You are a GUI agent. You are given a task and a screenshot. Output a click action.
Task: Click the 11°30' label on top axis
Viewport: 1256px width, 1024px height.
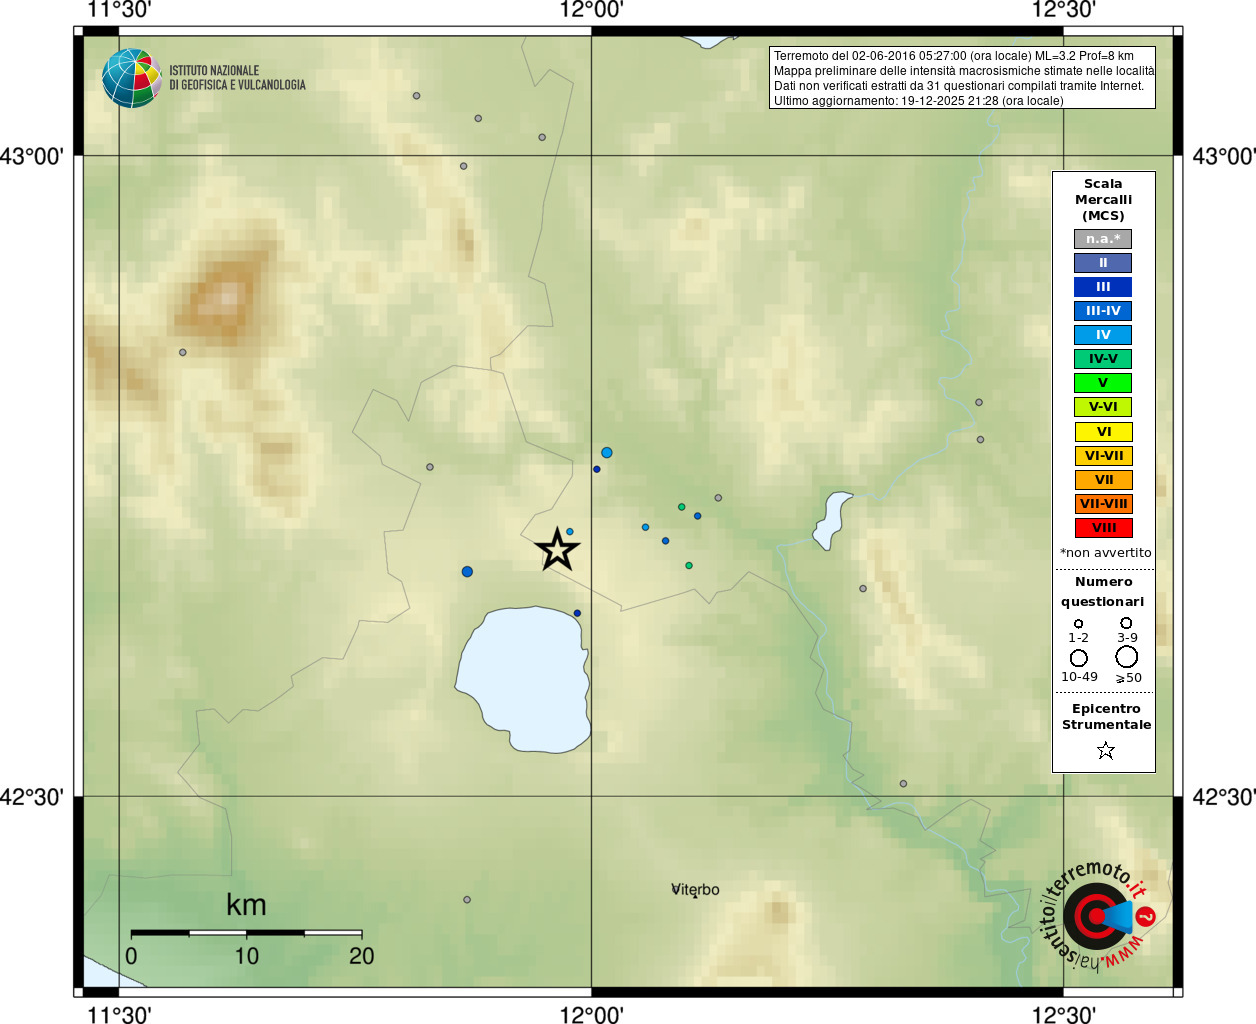pyautogui.click(x=119, y=10)
